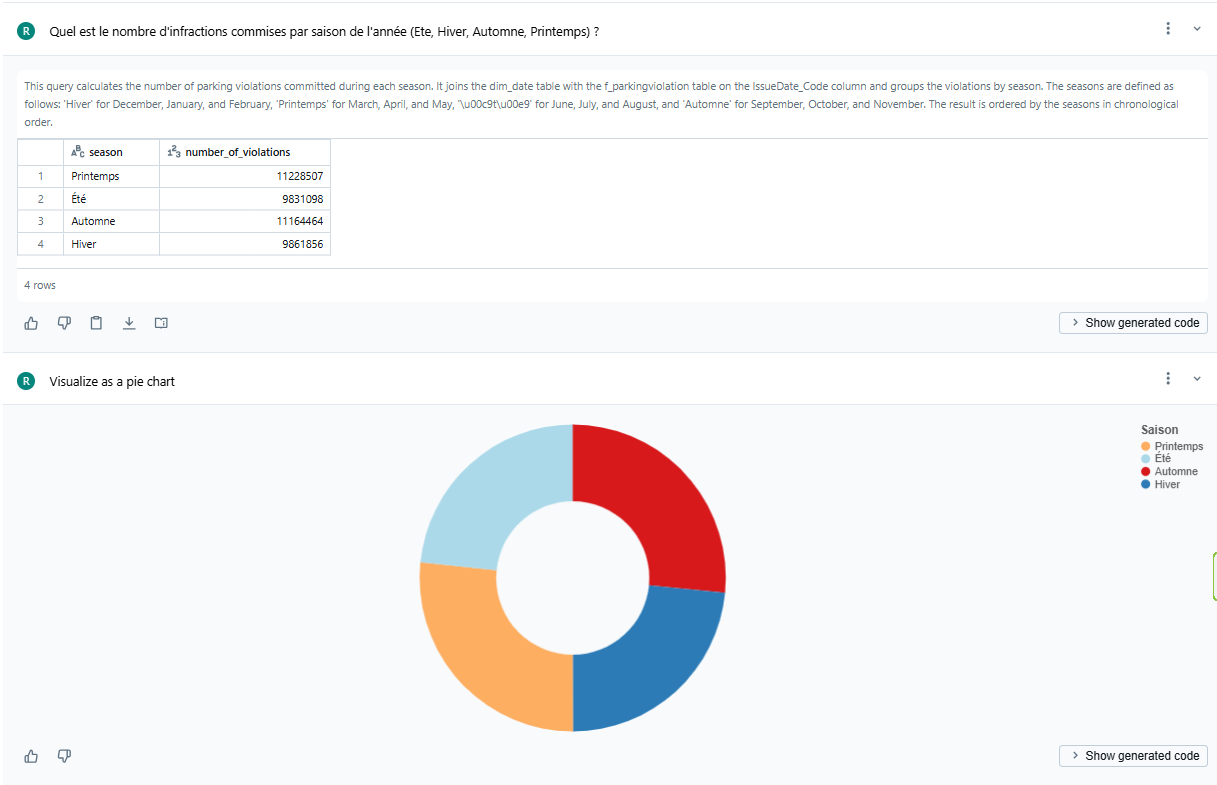This screenshot has height=785, width=1217.
Task: Click thumbs up under the pie chart
Action: click(31, 756)
